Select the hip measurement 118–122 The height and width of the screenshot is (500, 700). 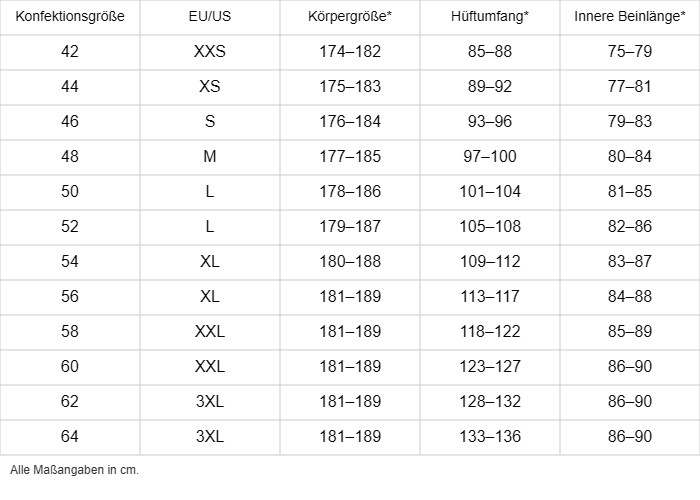(x=490, y=332)
